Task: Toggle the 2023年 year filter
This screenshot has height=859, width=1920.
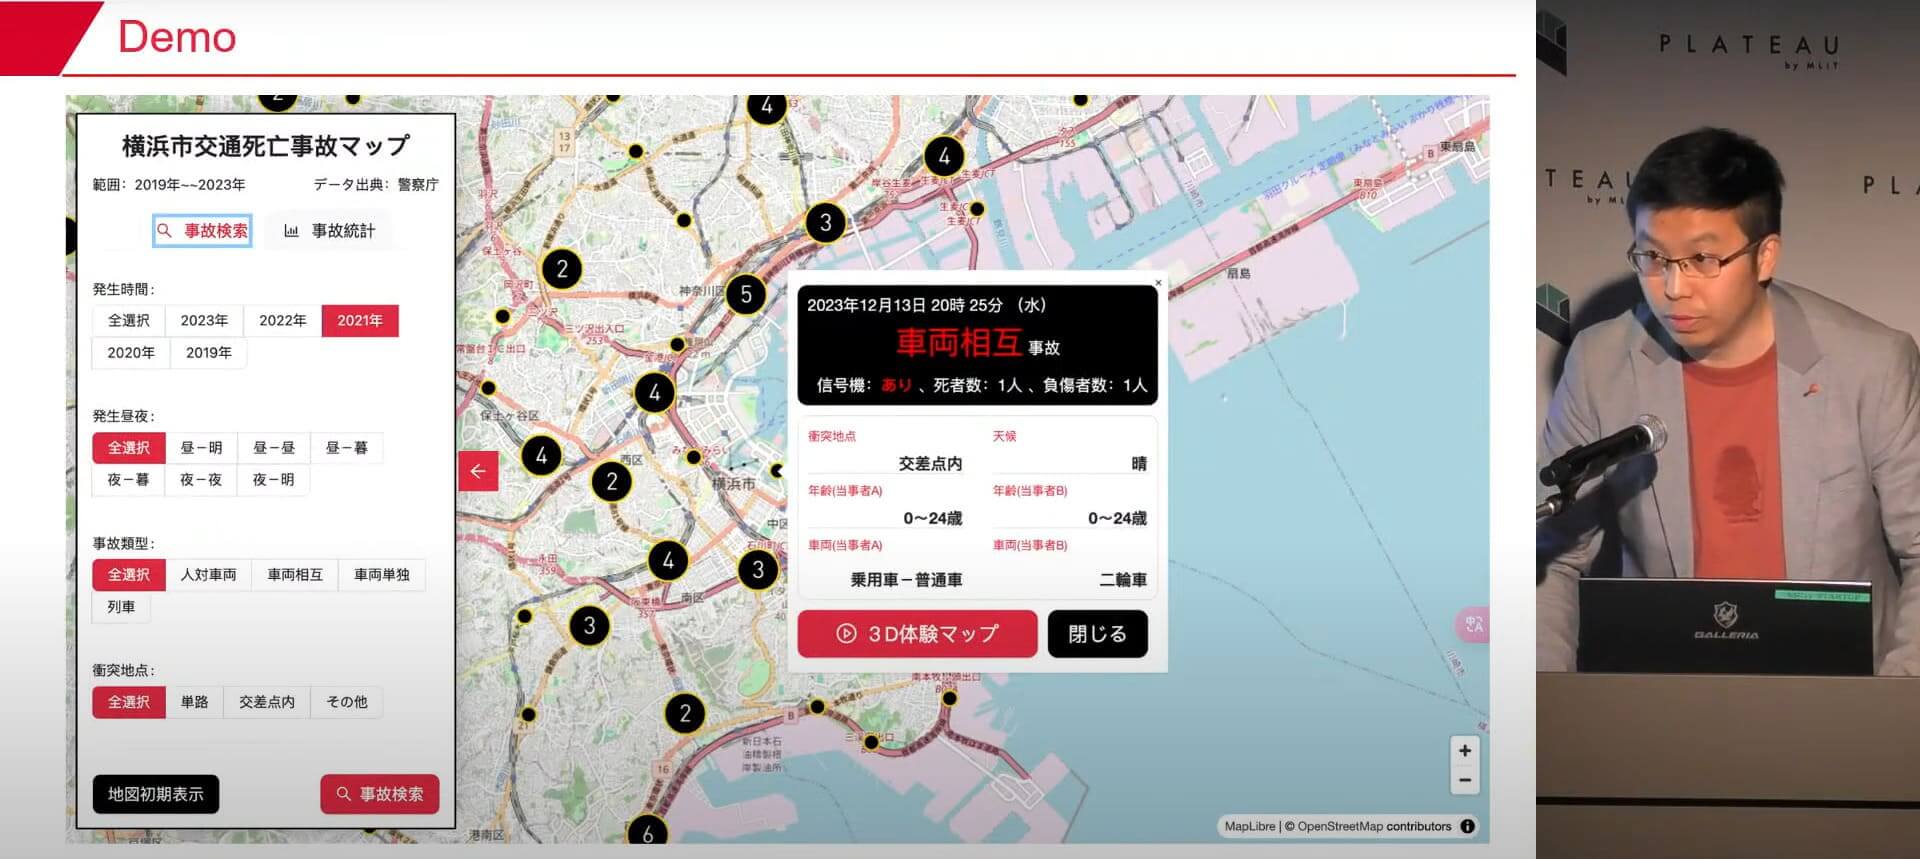Action: tap(204, 321)
